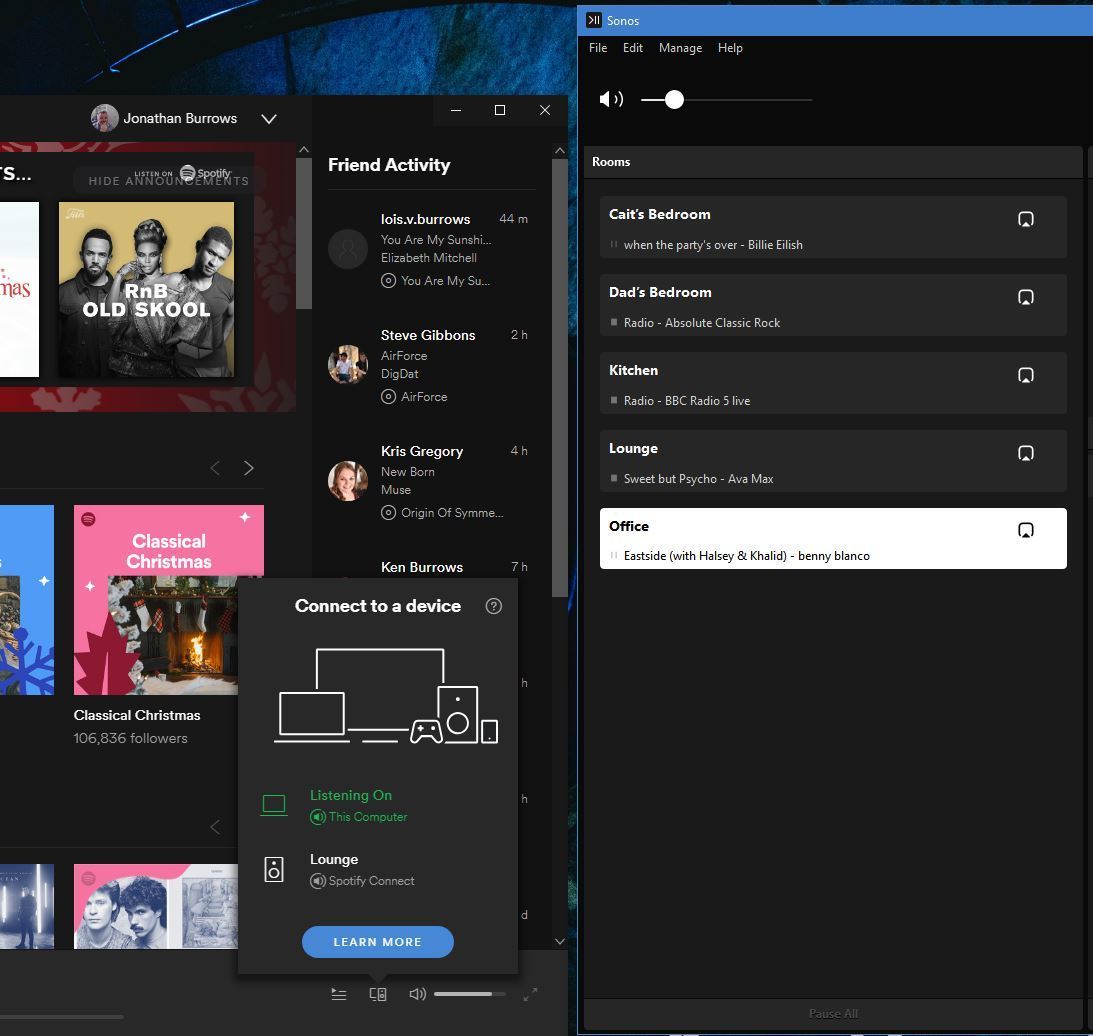
Task: Toggle group button for Office room
Action: point(1025,530)
